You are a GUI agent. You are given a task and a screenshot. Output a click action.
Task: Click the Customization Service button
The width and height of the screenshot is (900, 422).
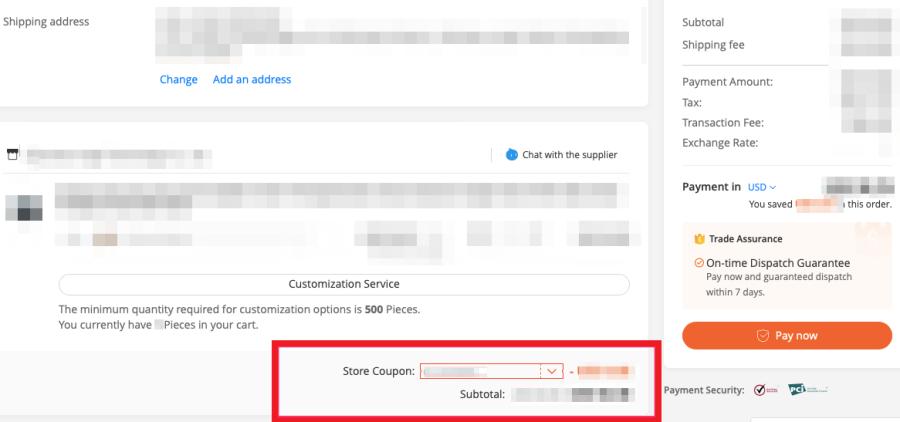coord(344,284)
